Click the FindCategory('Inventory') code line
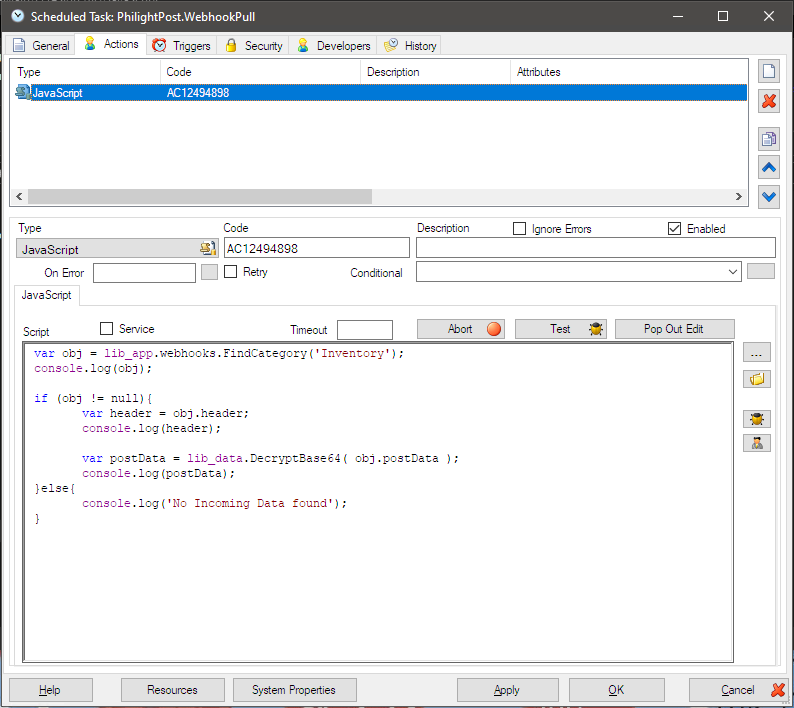 219,353
